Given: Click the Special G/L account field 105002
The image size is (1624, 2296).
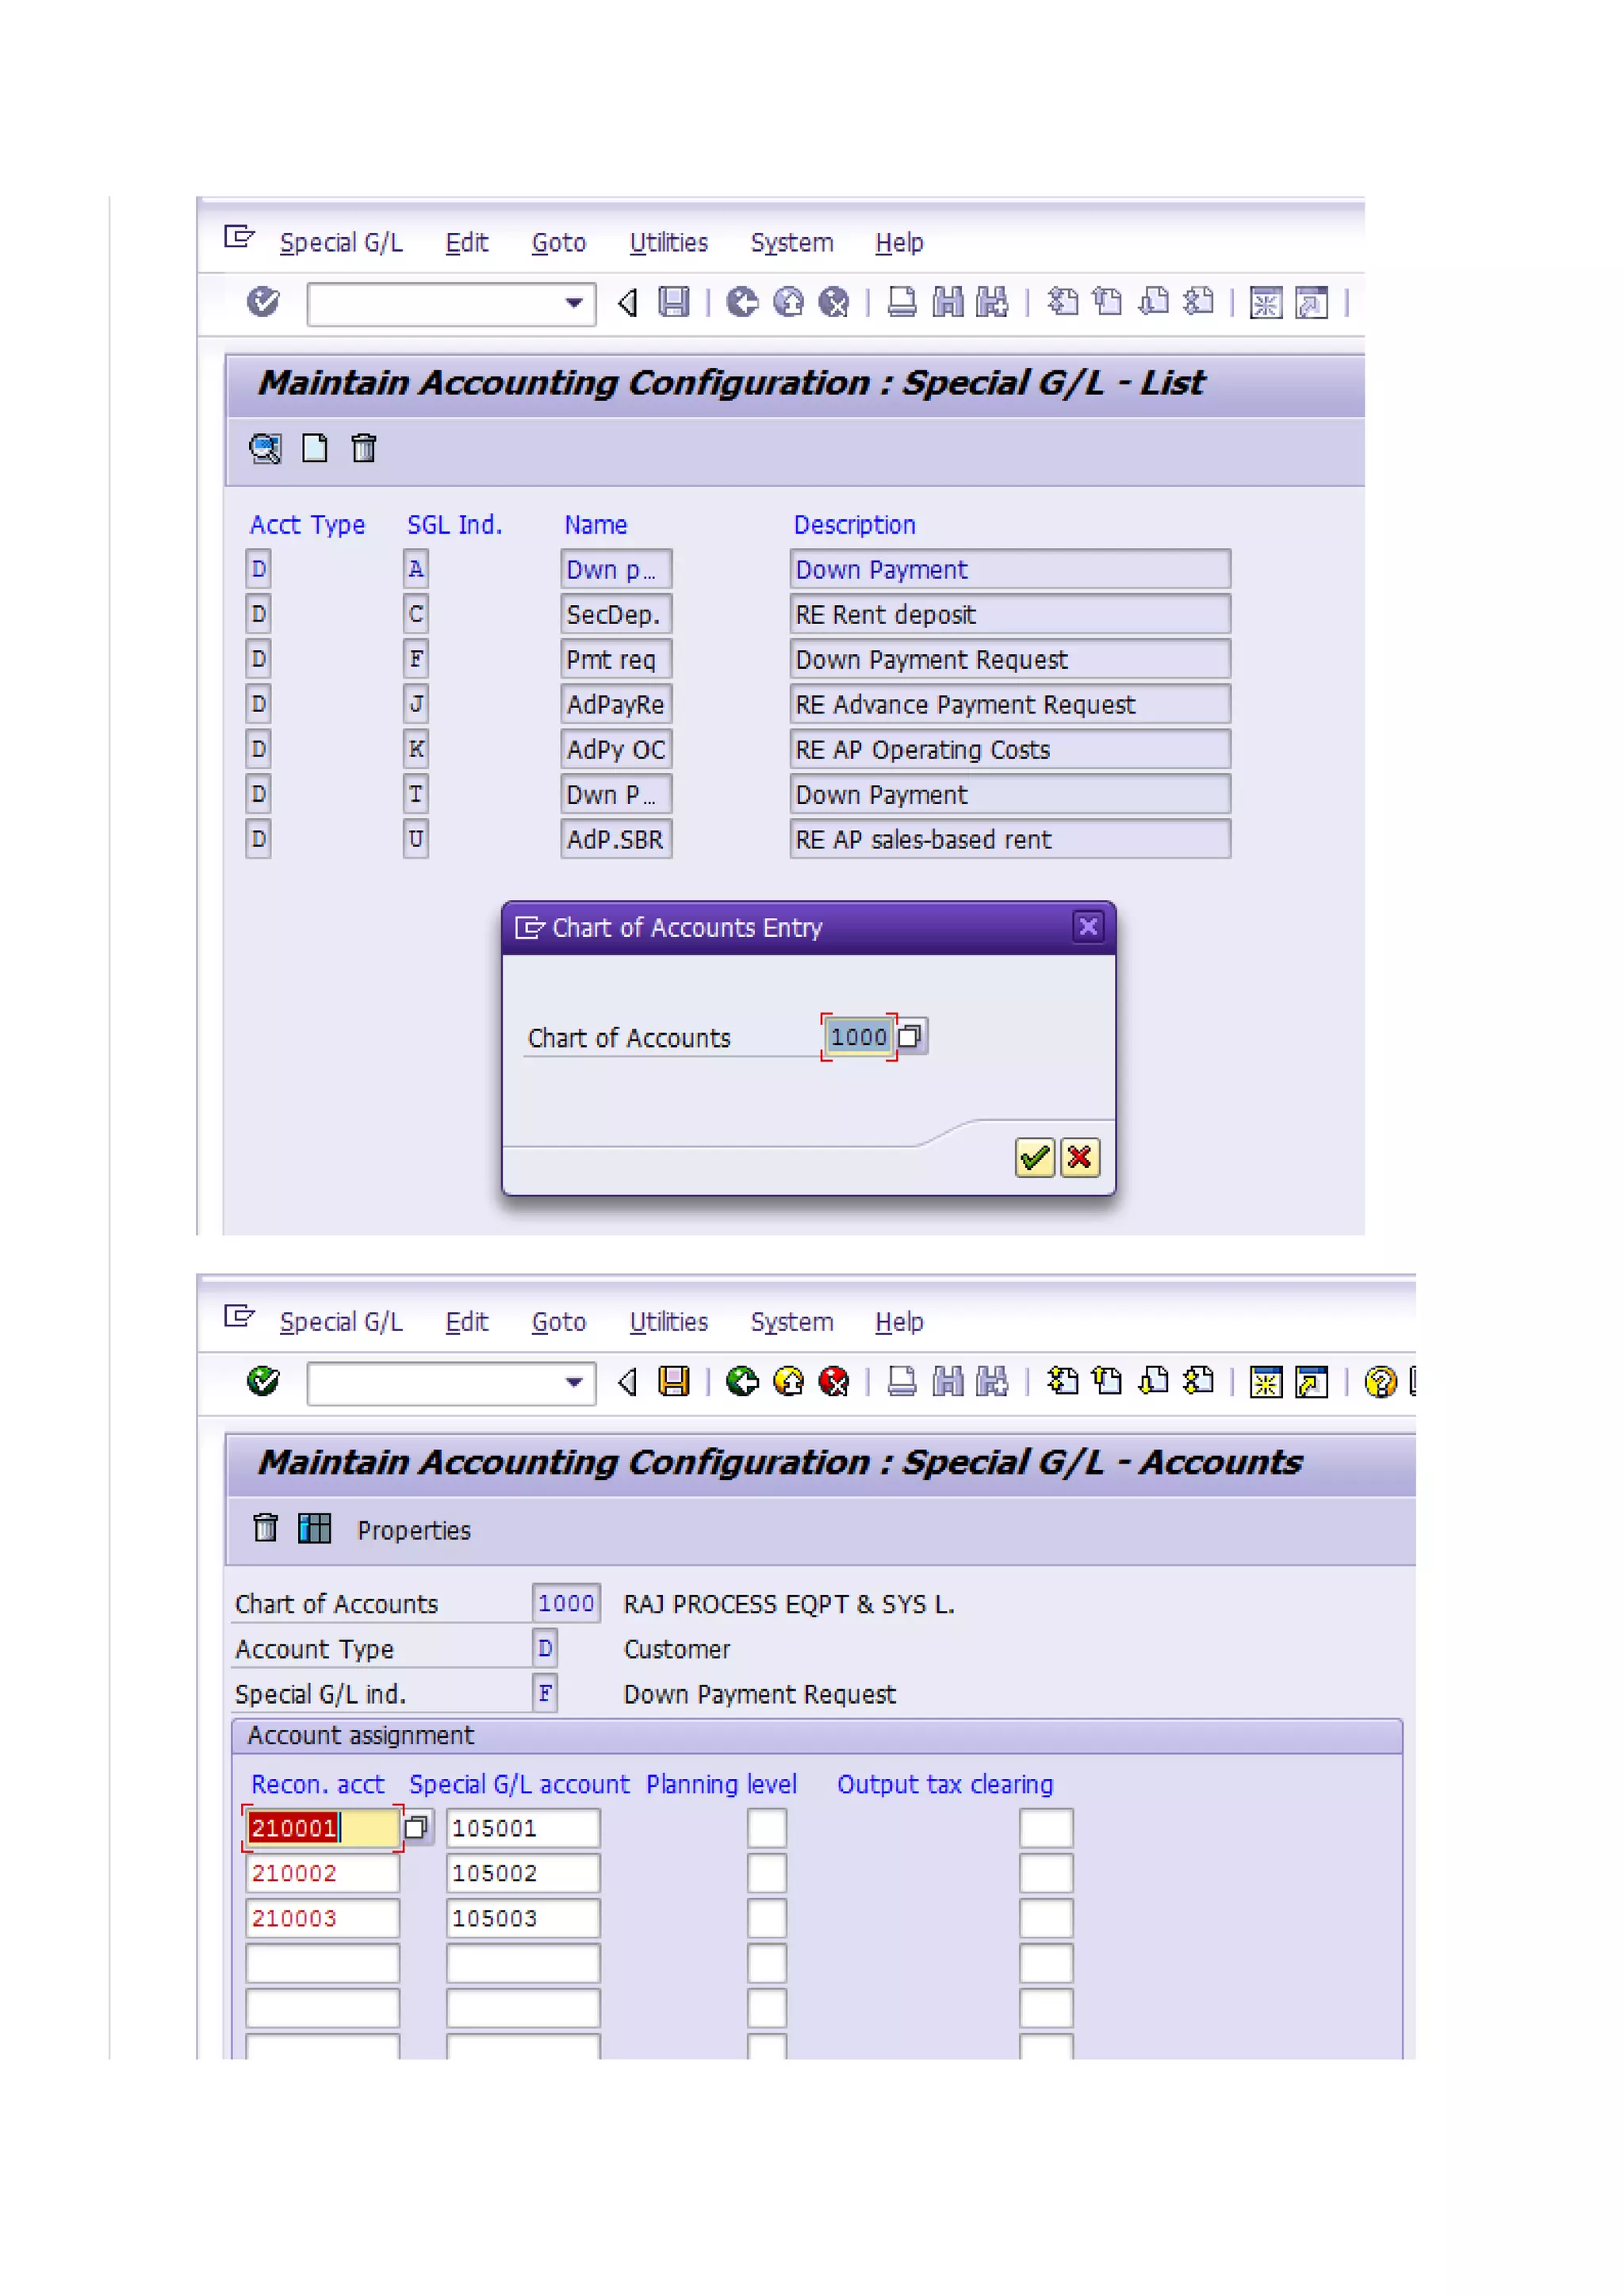Looking at the screenshot, I should [522, 1872].
